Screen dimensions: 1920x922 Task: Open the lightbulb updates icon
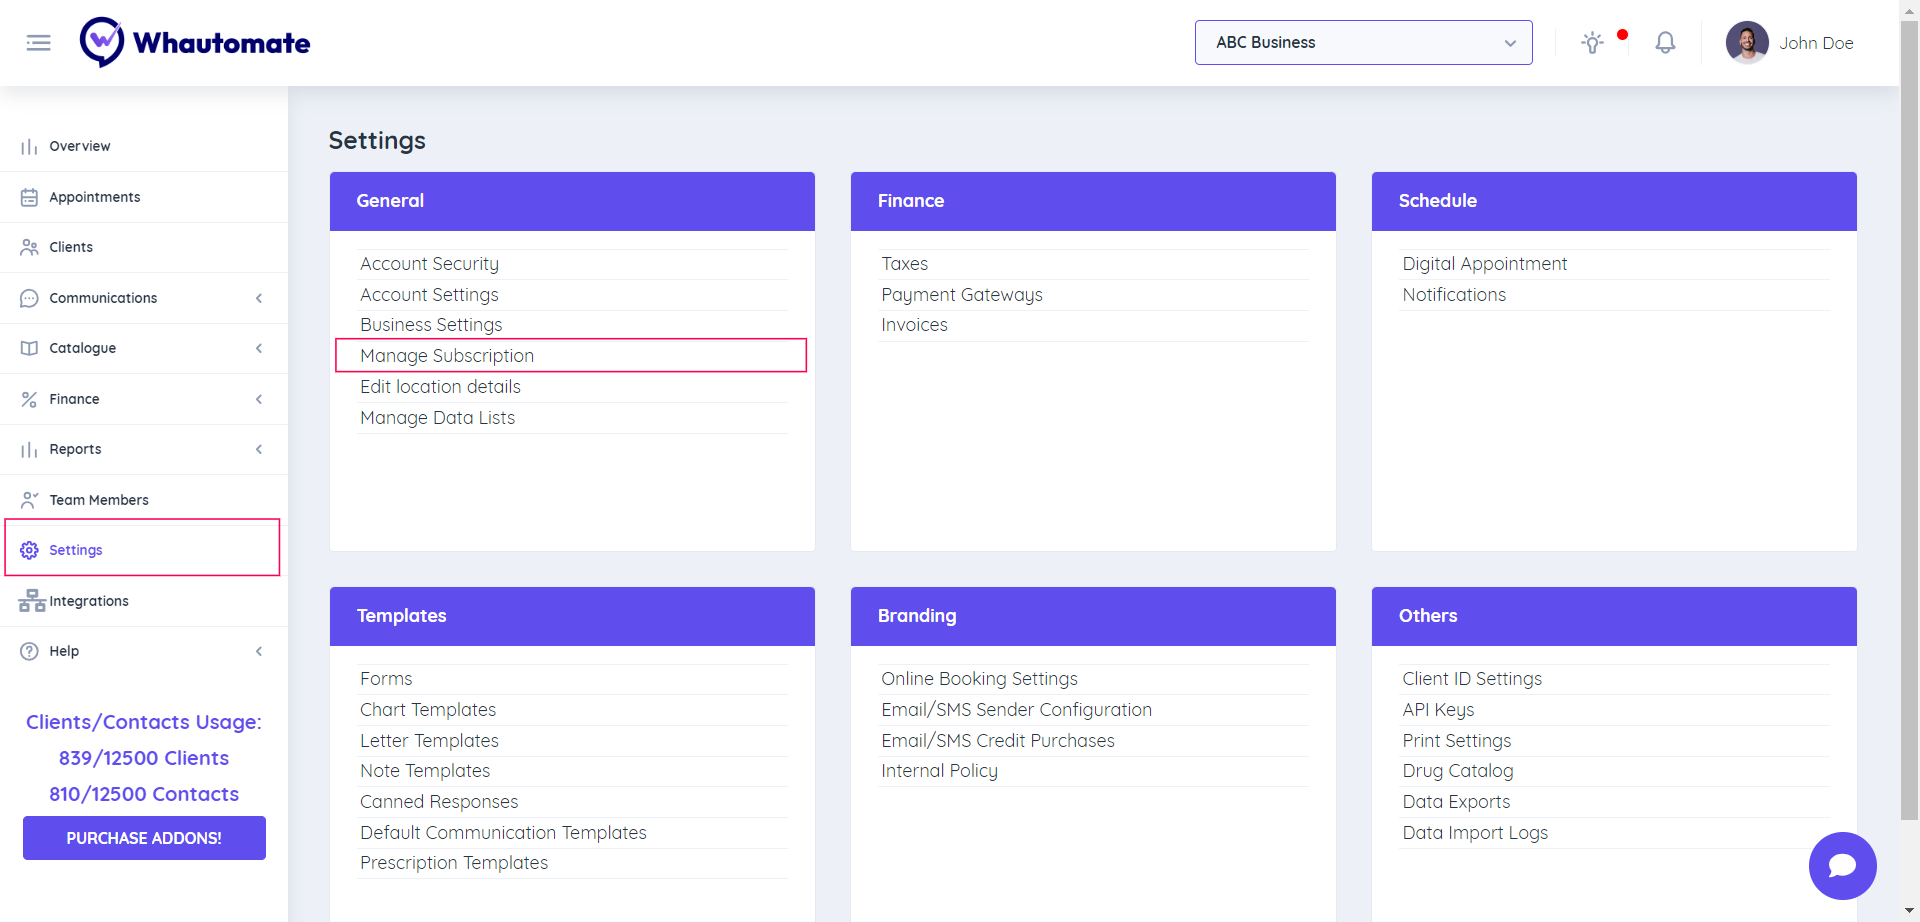pyautogui.click(x=1592, y=43)
